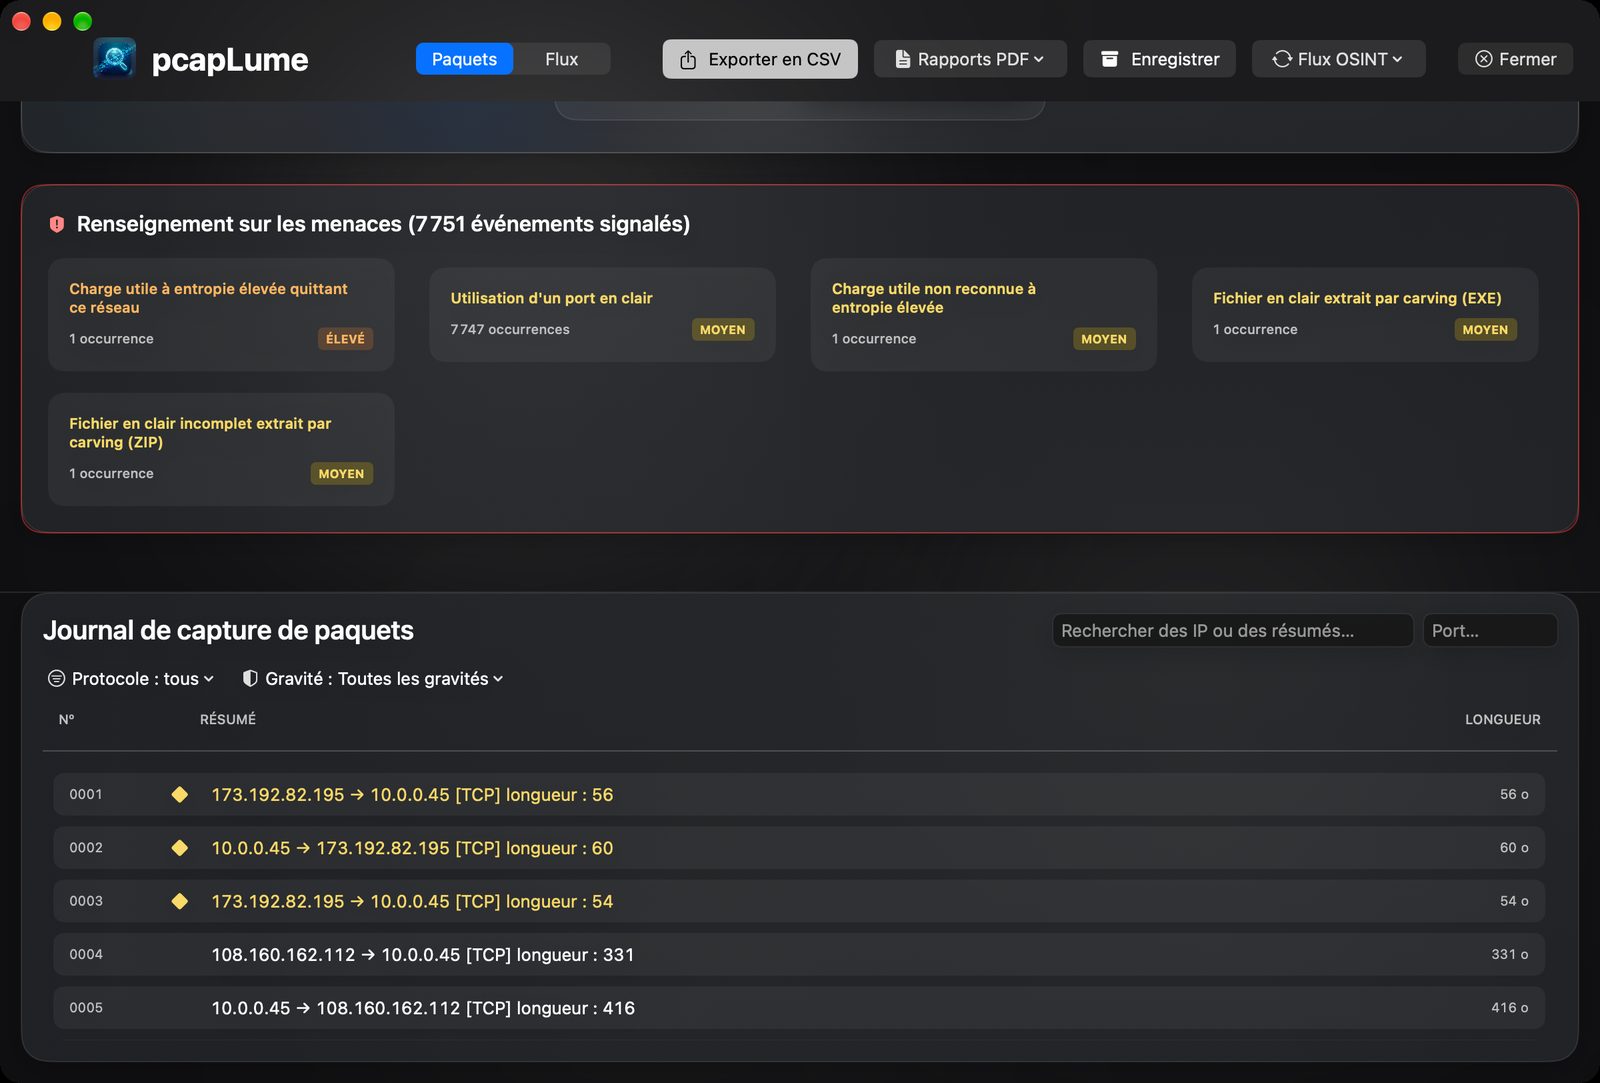
Task: Click MOYEN badge on the ZIP card
Action: pyautogui.click(x=341, y=474)
